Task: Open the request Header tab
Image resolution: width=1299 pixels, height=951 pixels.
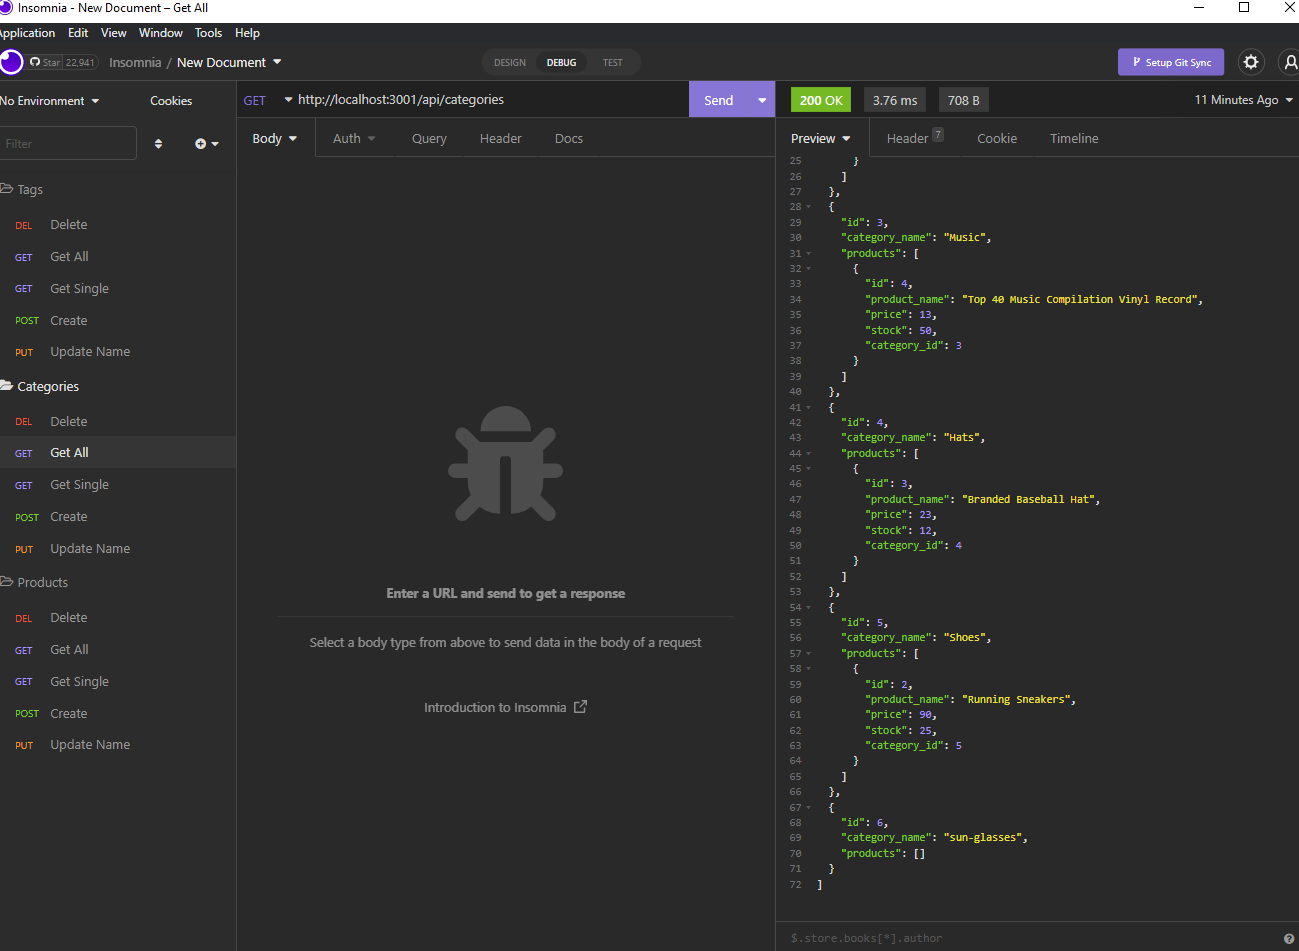Action: [x=500, y=139]
